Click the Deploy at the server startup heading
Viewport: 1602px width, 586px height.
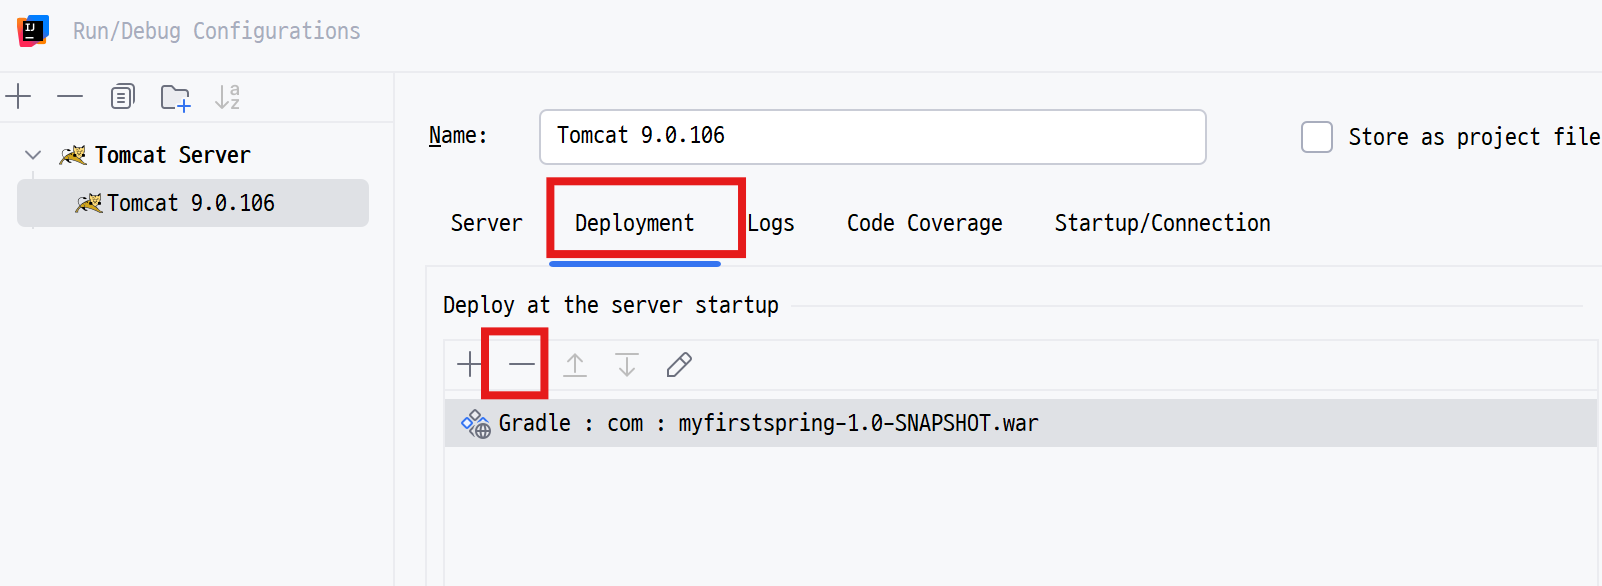point(611,305)
